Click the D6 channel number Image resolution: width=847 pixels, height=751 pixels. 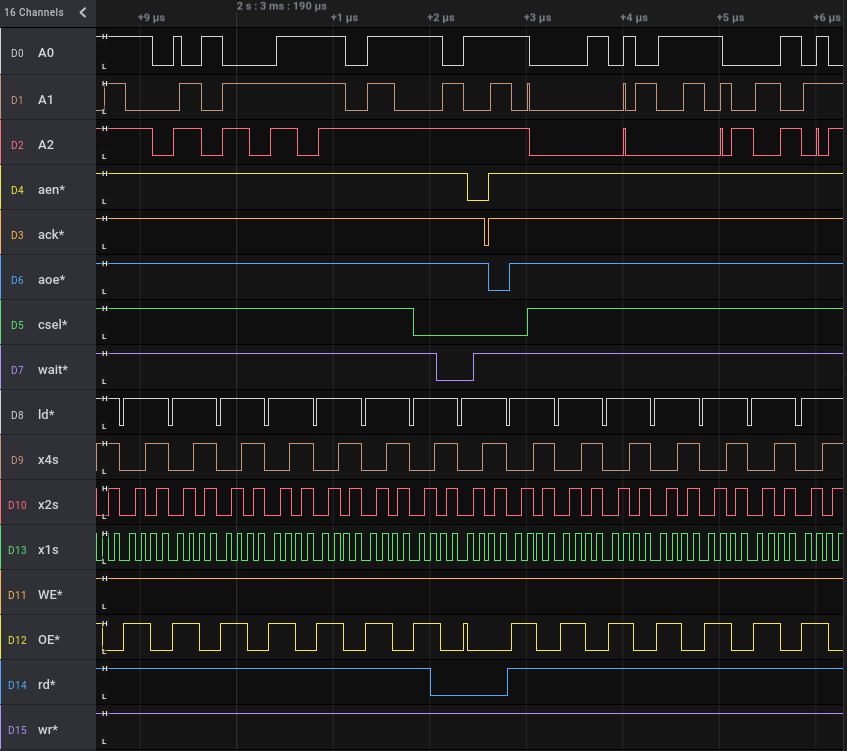click(17, 280)
